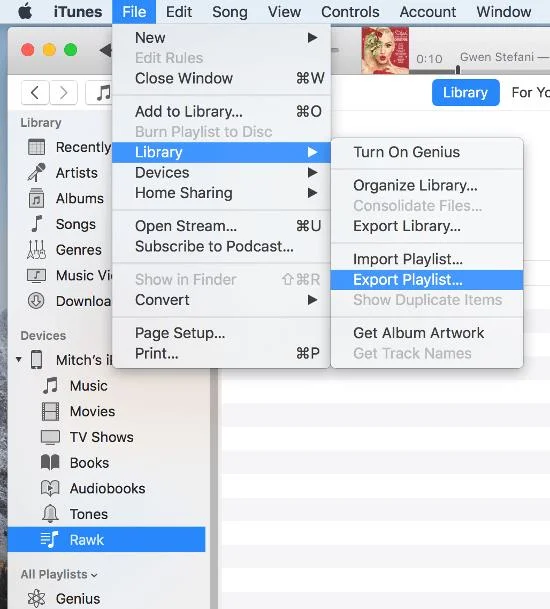Open the Home Sharing submenu

coord(221,193)
